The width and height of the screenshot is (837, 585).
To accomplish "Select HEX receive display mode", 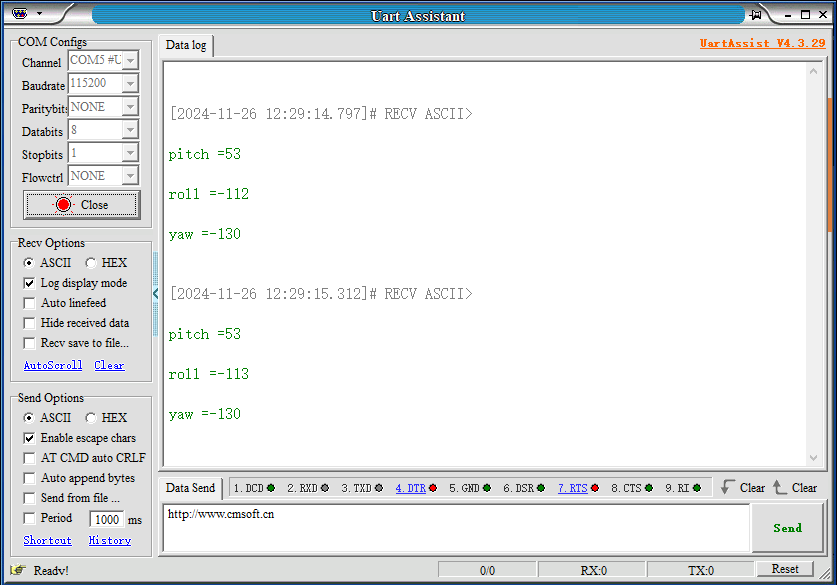I will [90, 262].
